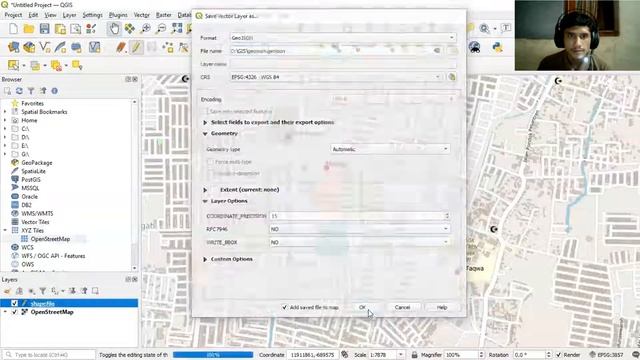Click the Current Edits pencil icon
Screen dimensions: 640x360
pos(121,47)
